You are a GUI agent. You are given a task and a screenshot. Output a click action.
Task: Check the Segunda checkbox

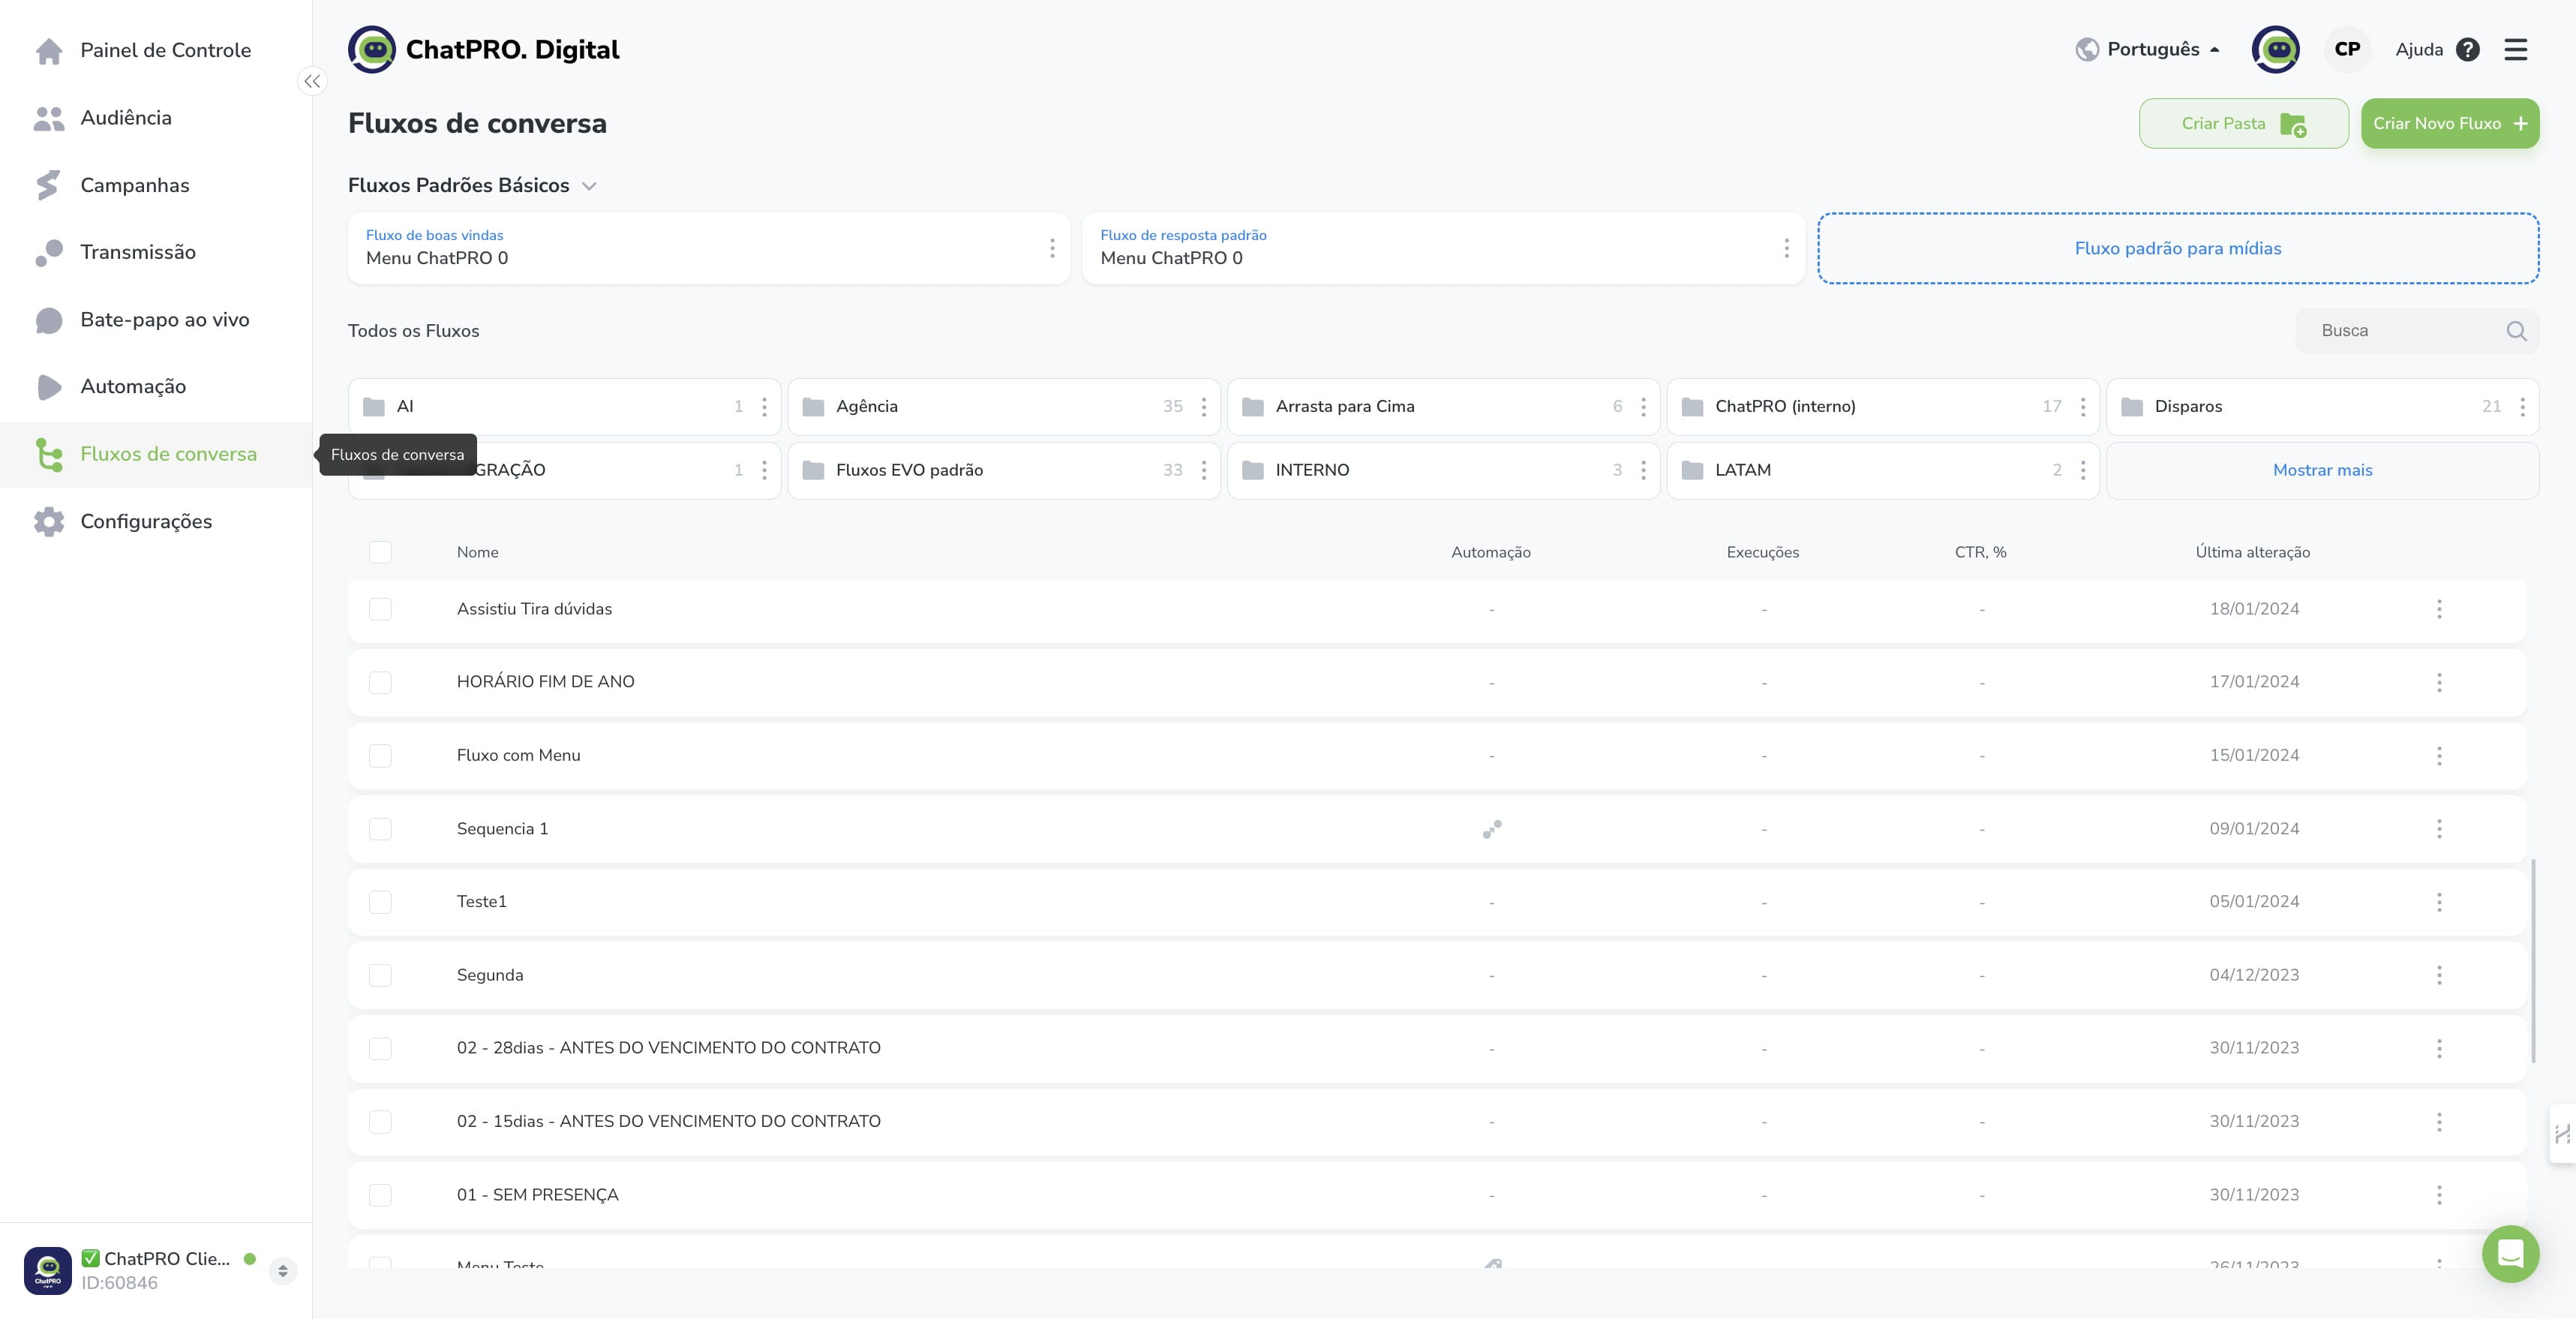pos(380,975)
